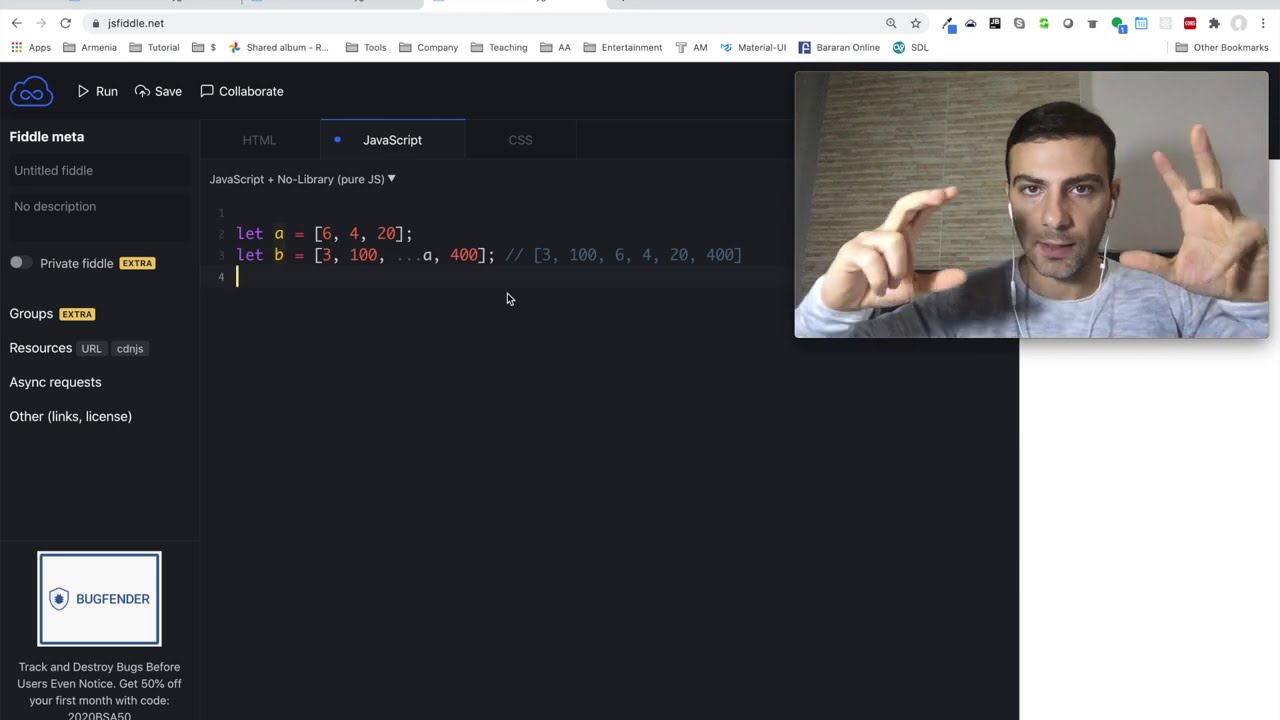This screenshot has width=1280, height=720.
Task: Open the Tools bookmarks folder
Action: click(366, 47)
